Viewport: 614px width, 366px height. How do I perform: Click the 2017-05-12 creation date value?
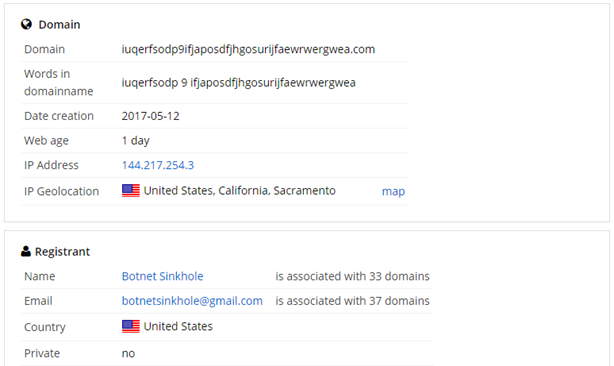(x=150, y=116)
